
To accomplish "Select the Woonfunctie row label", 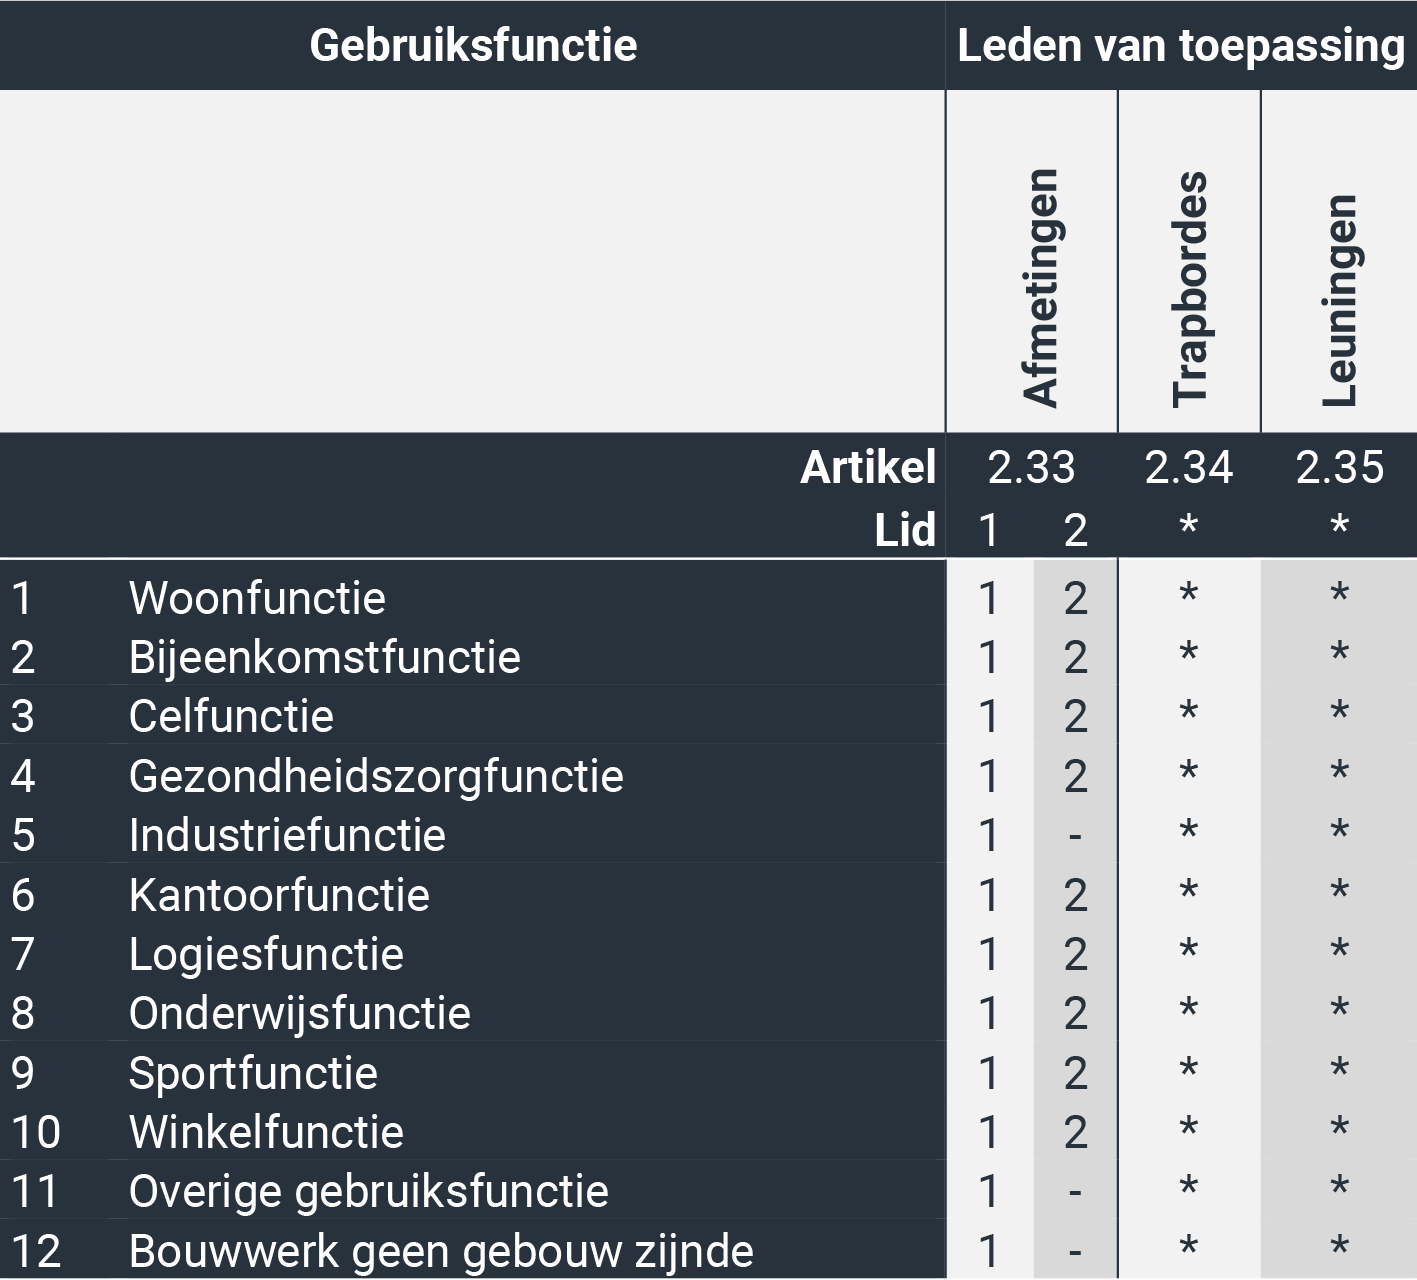I will 257,599.
